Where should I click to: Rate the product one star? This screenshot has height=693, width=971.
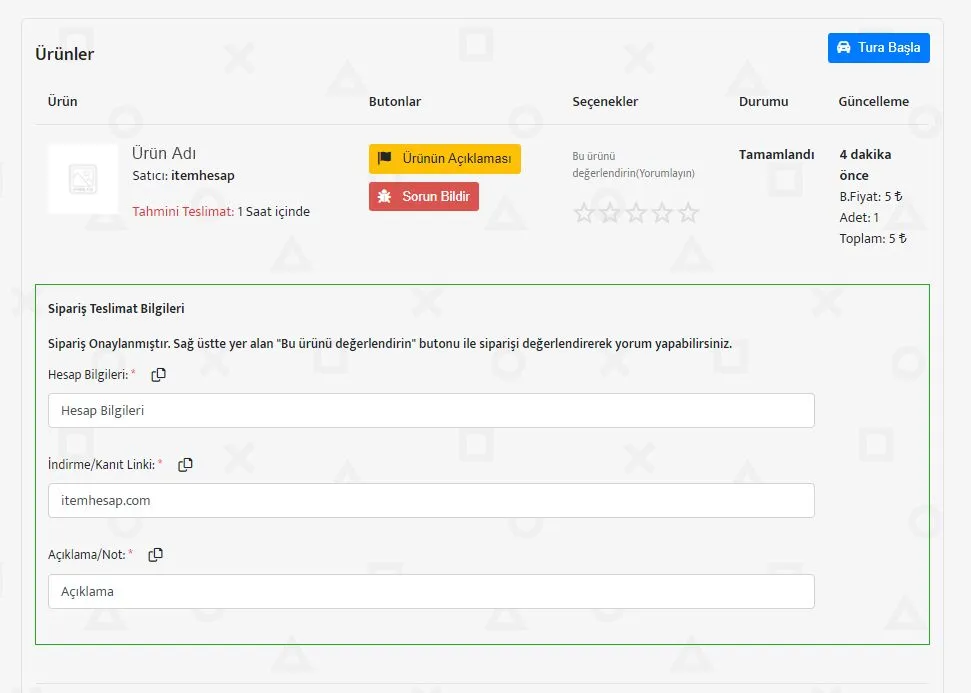(x=584, y=213)
